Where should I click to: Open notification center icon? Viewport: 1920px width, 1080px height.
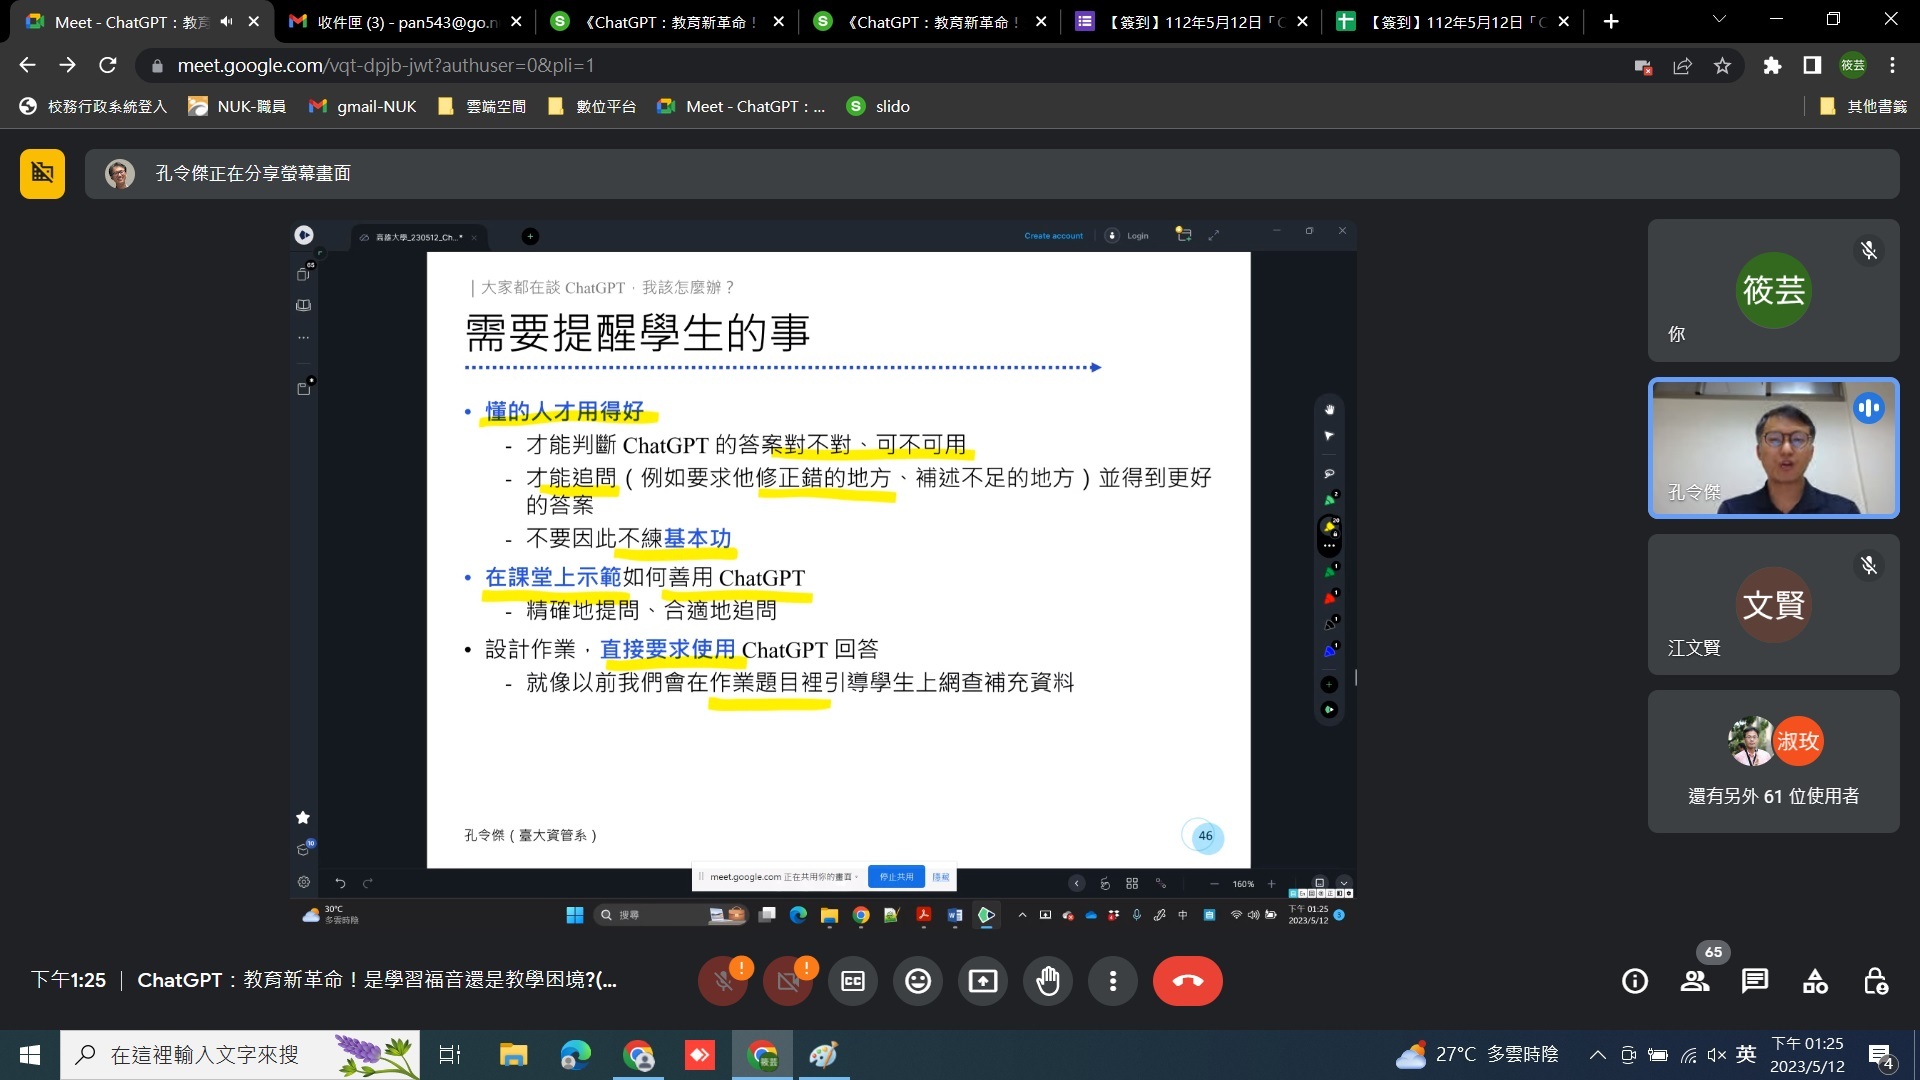[1881, 1056]
